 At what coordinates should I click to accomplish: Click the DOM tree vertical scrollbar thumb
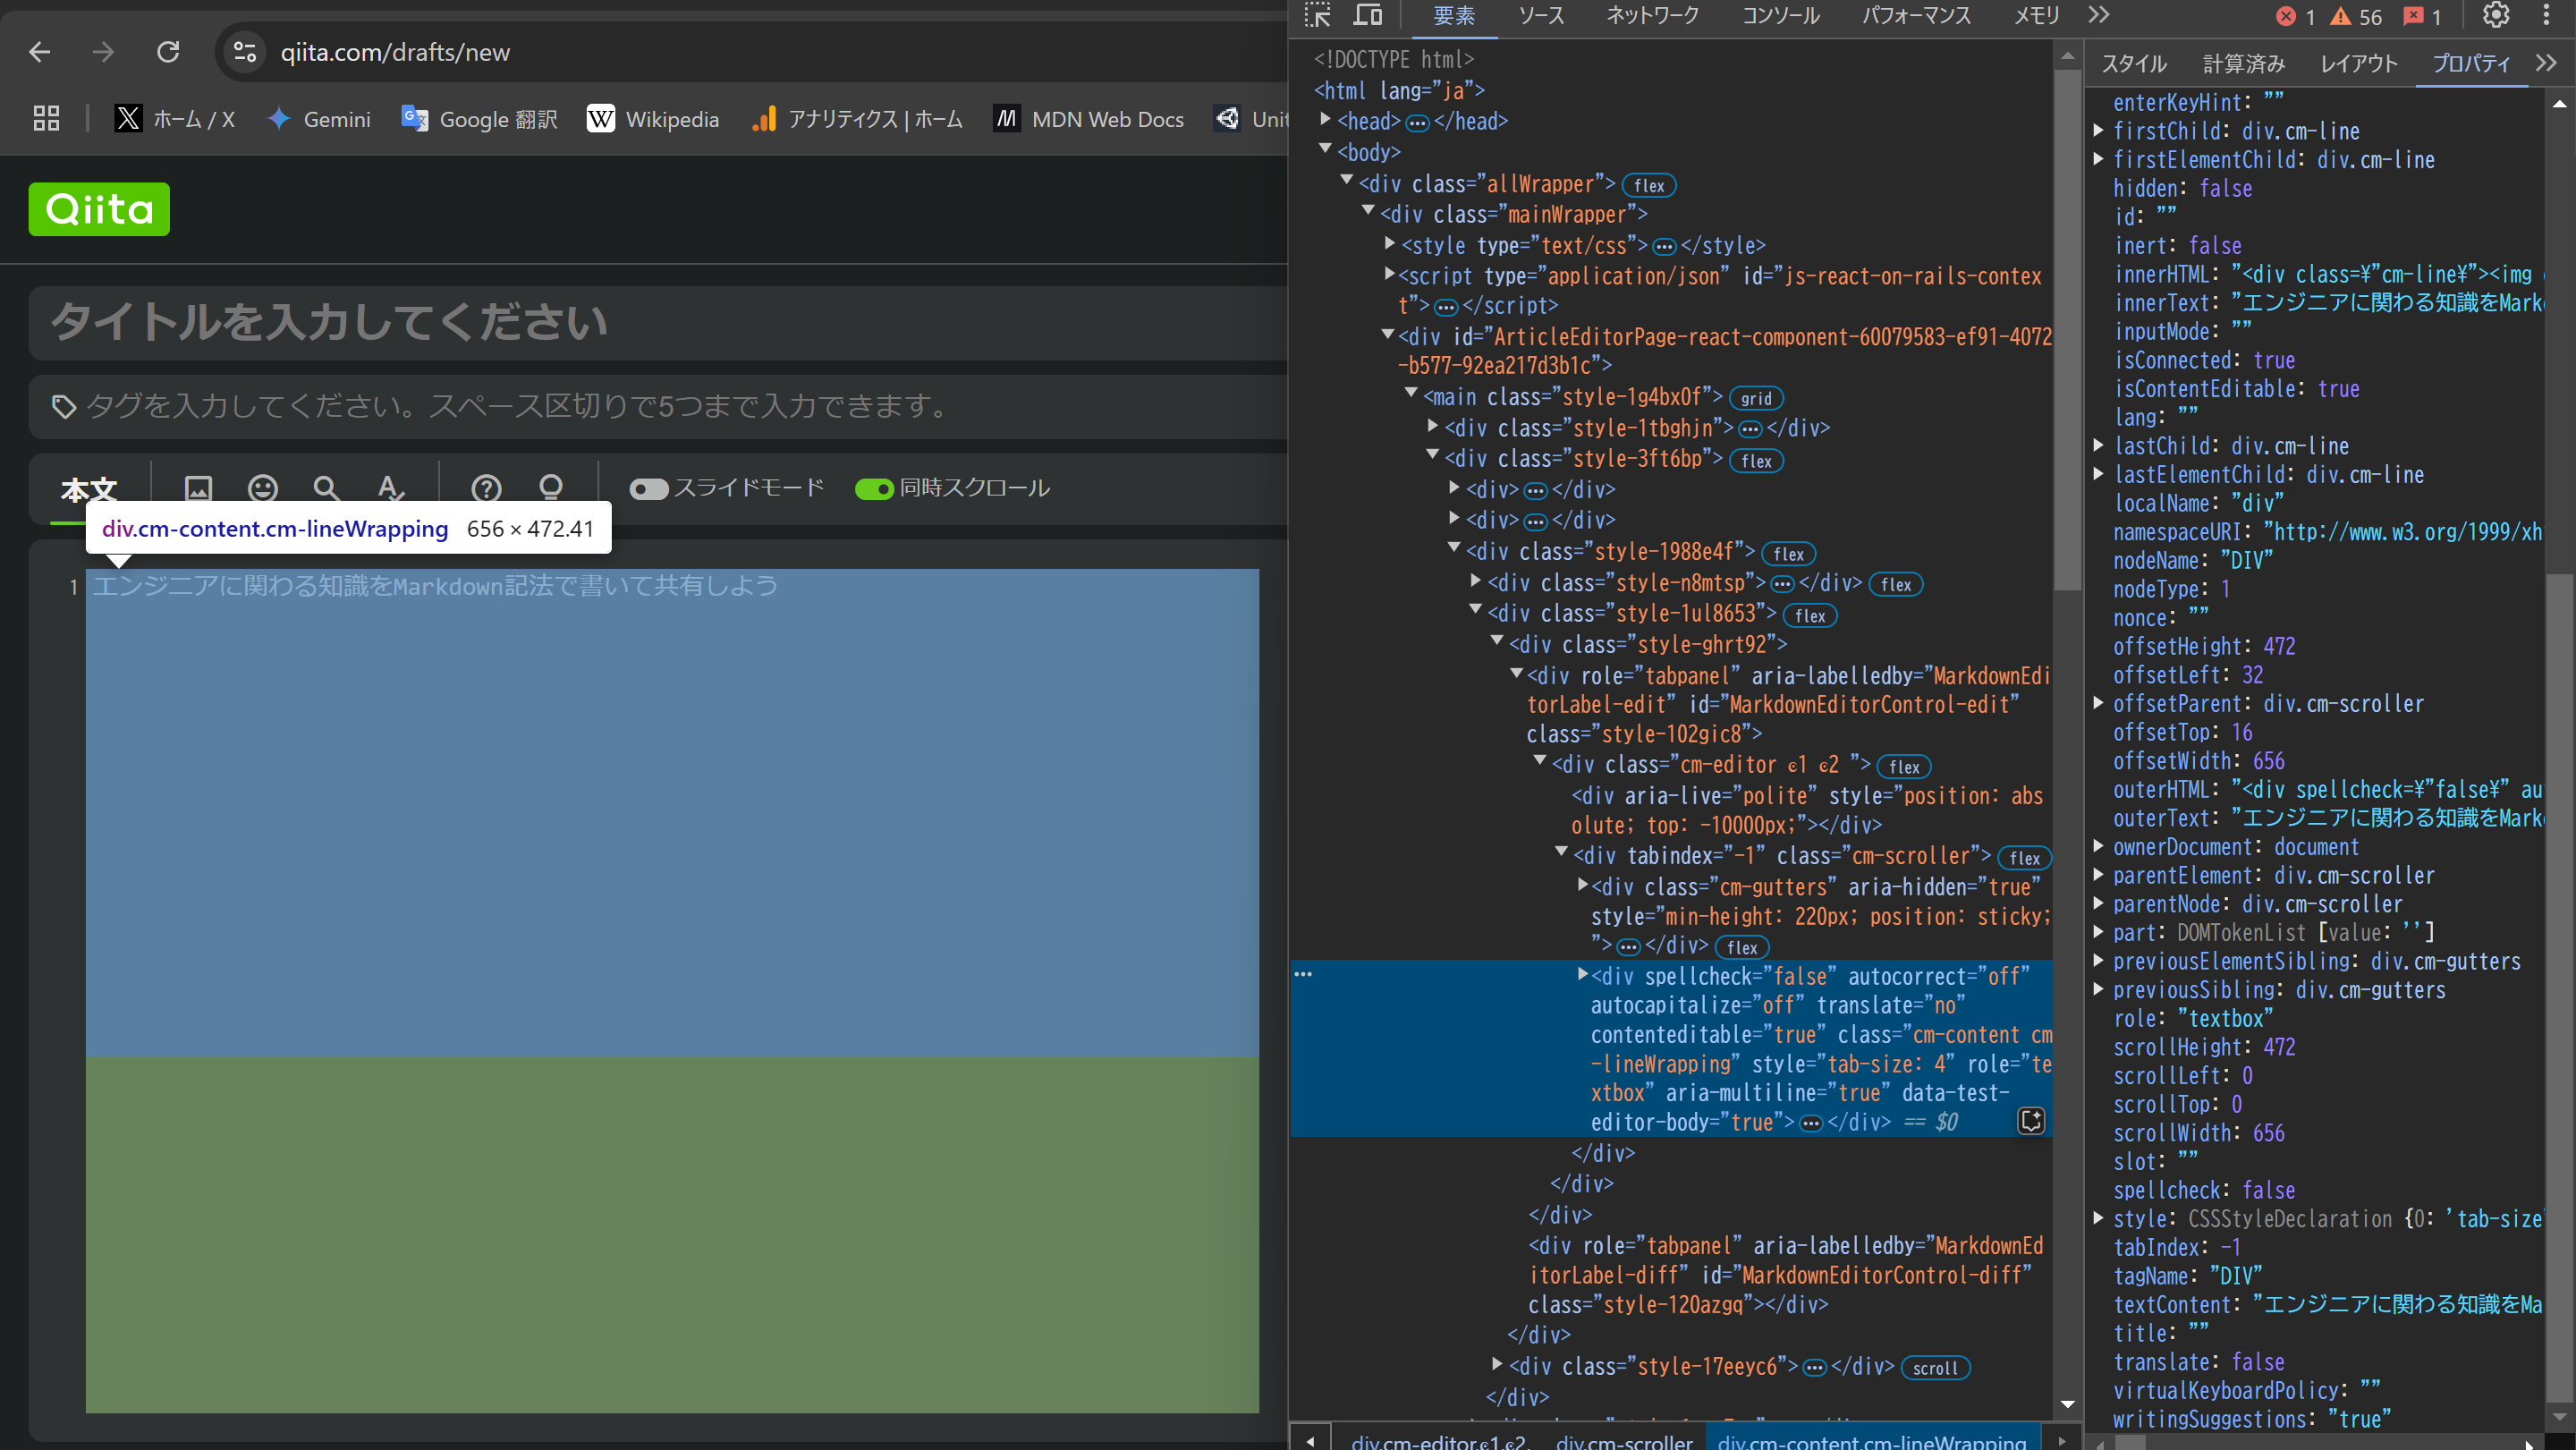coord(2067,330)
